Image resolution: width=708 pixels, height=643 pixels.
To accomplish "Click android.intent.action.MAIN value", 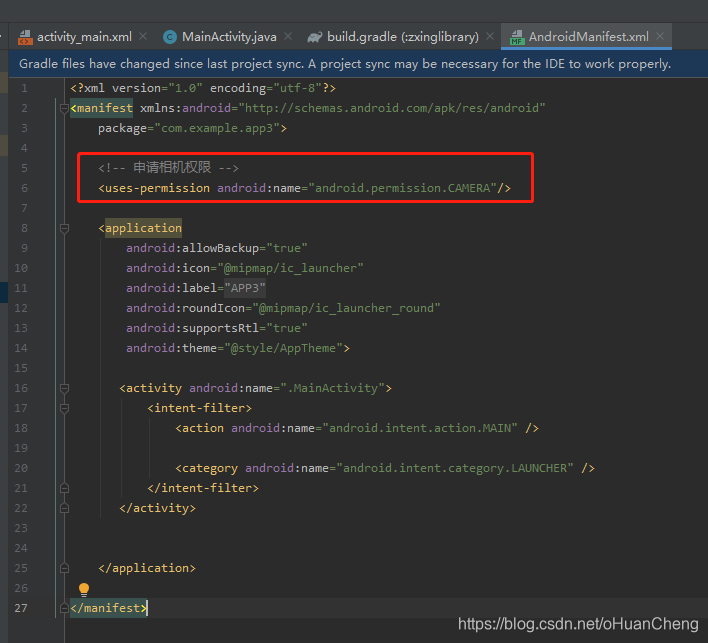I will [x=420, y=428].
